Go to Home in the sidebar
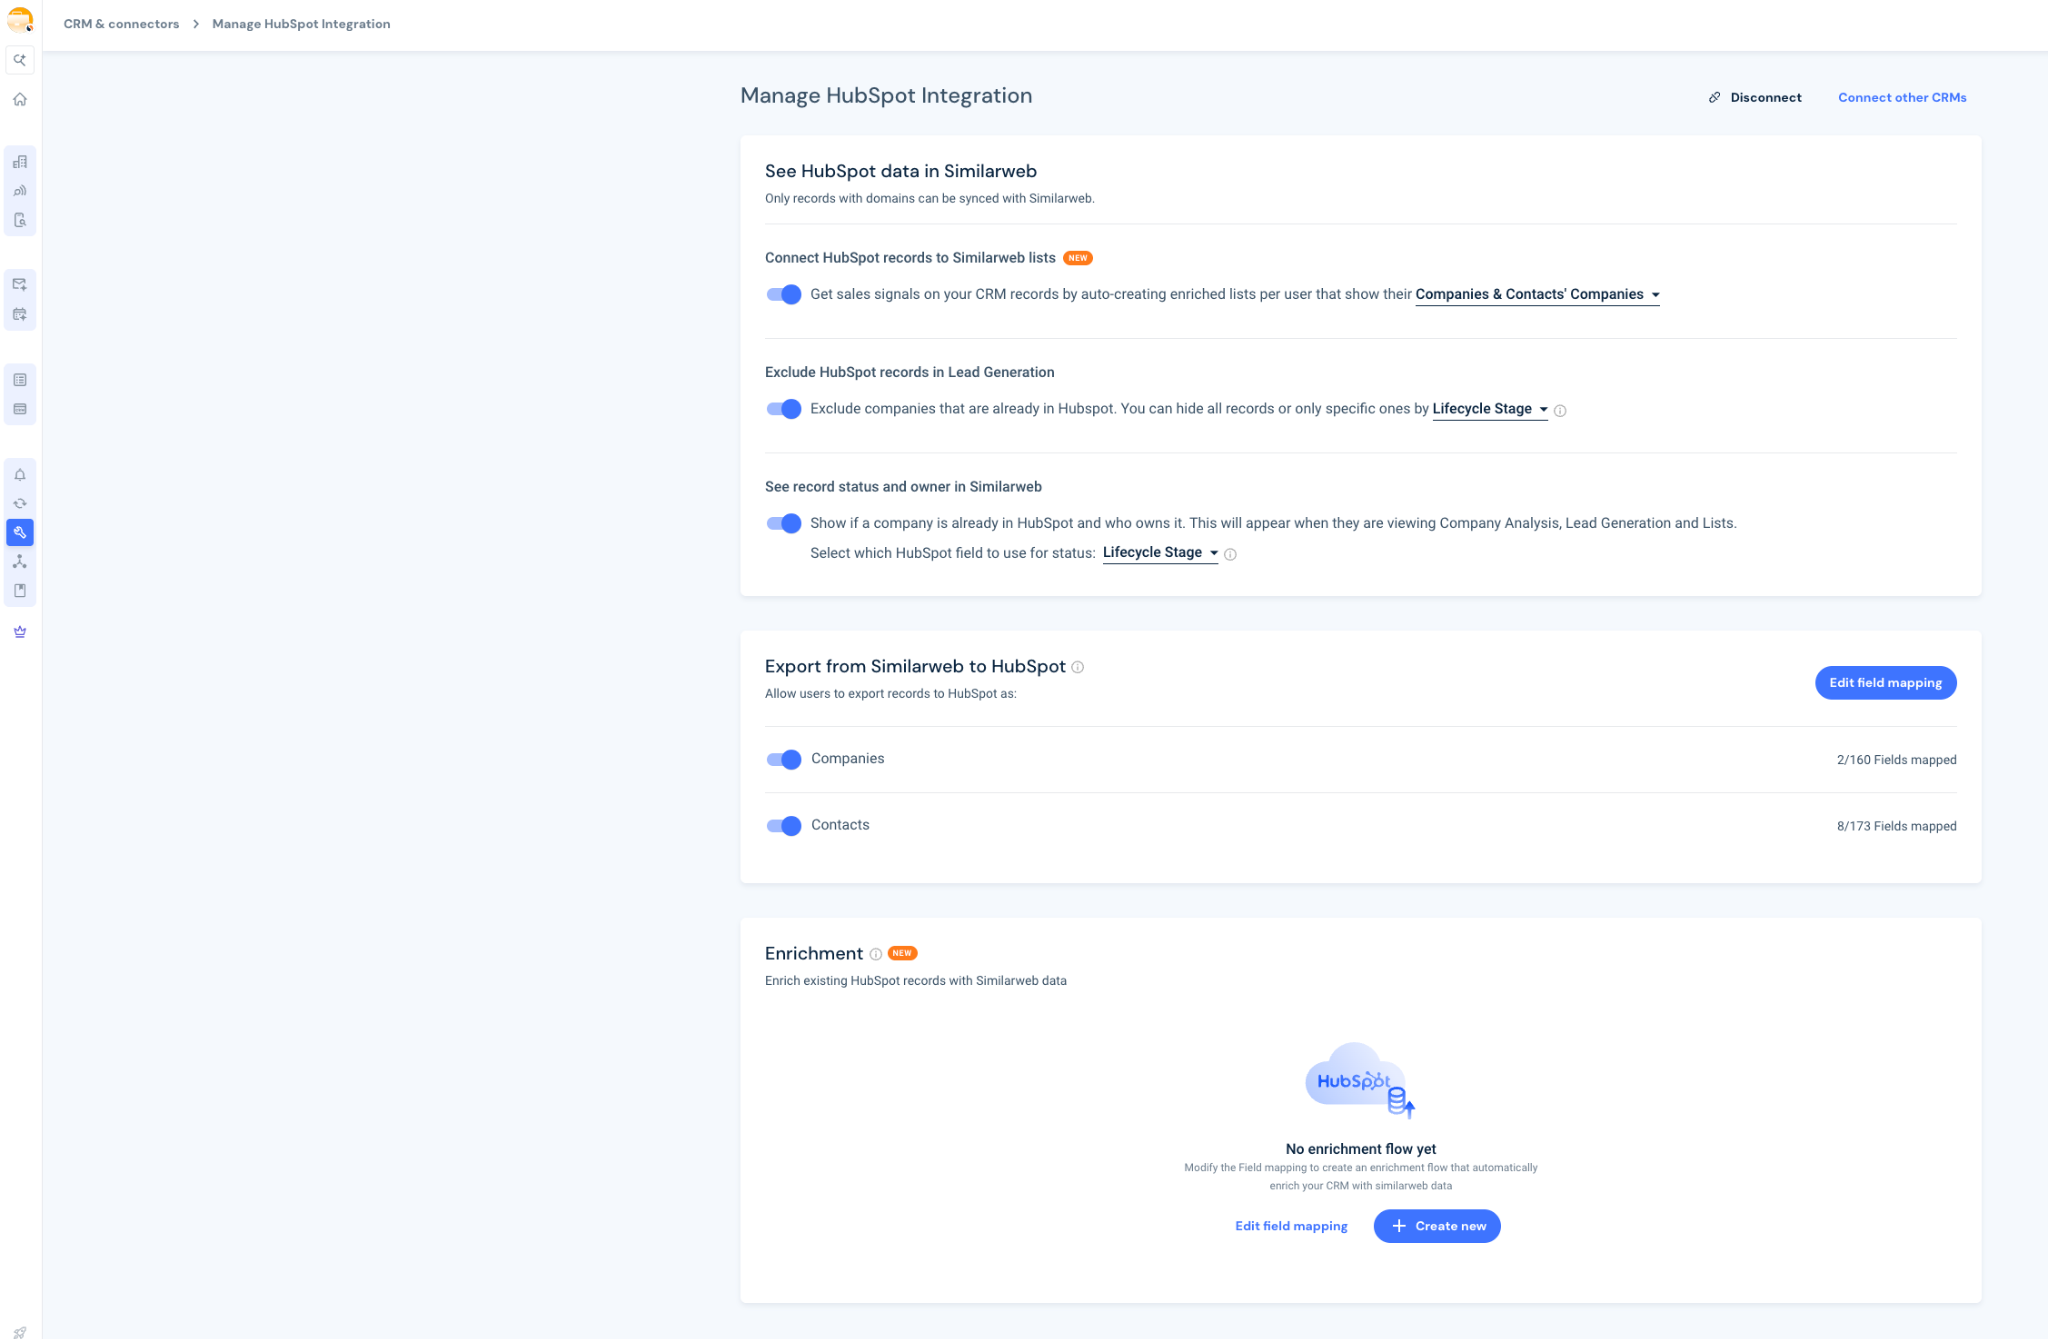 pos(20,99)
